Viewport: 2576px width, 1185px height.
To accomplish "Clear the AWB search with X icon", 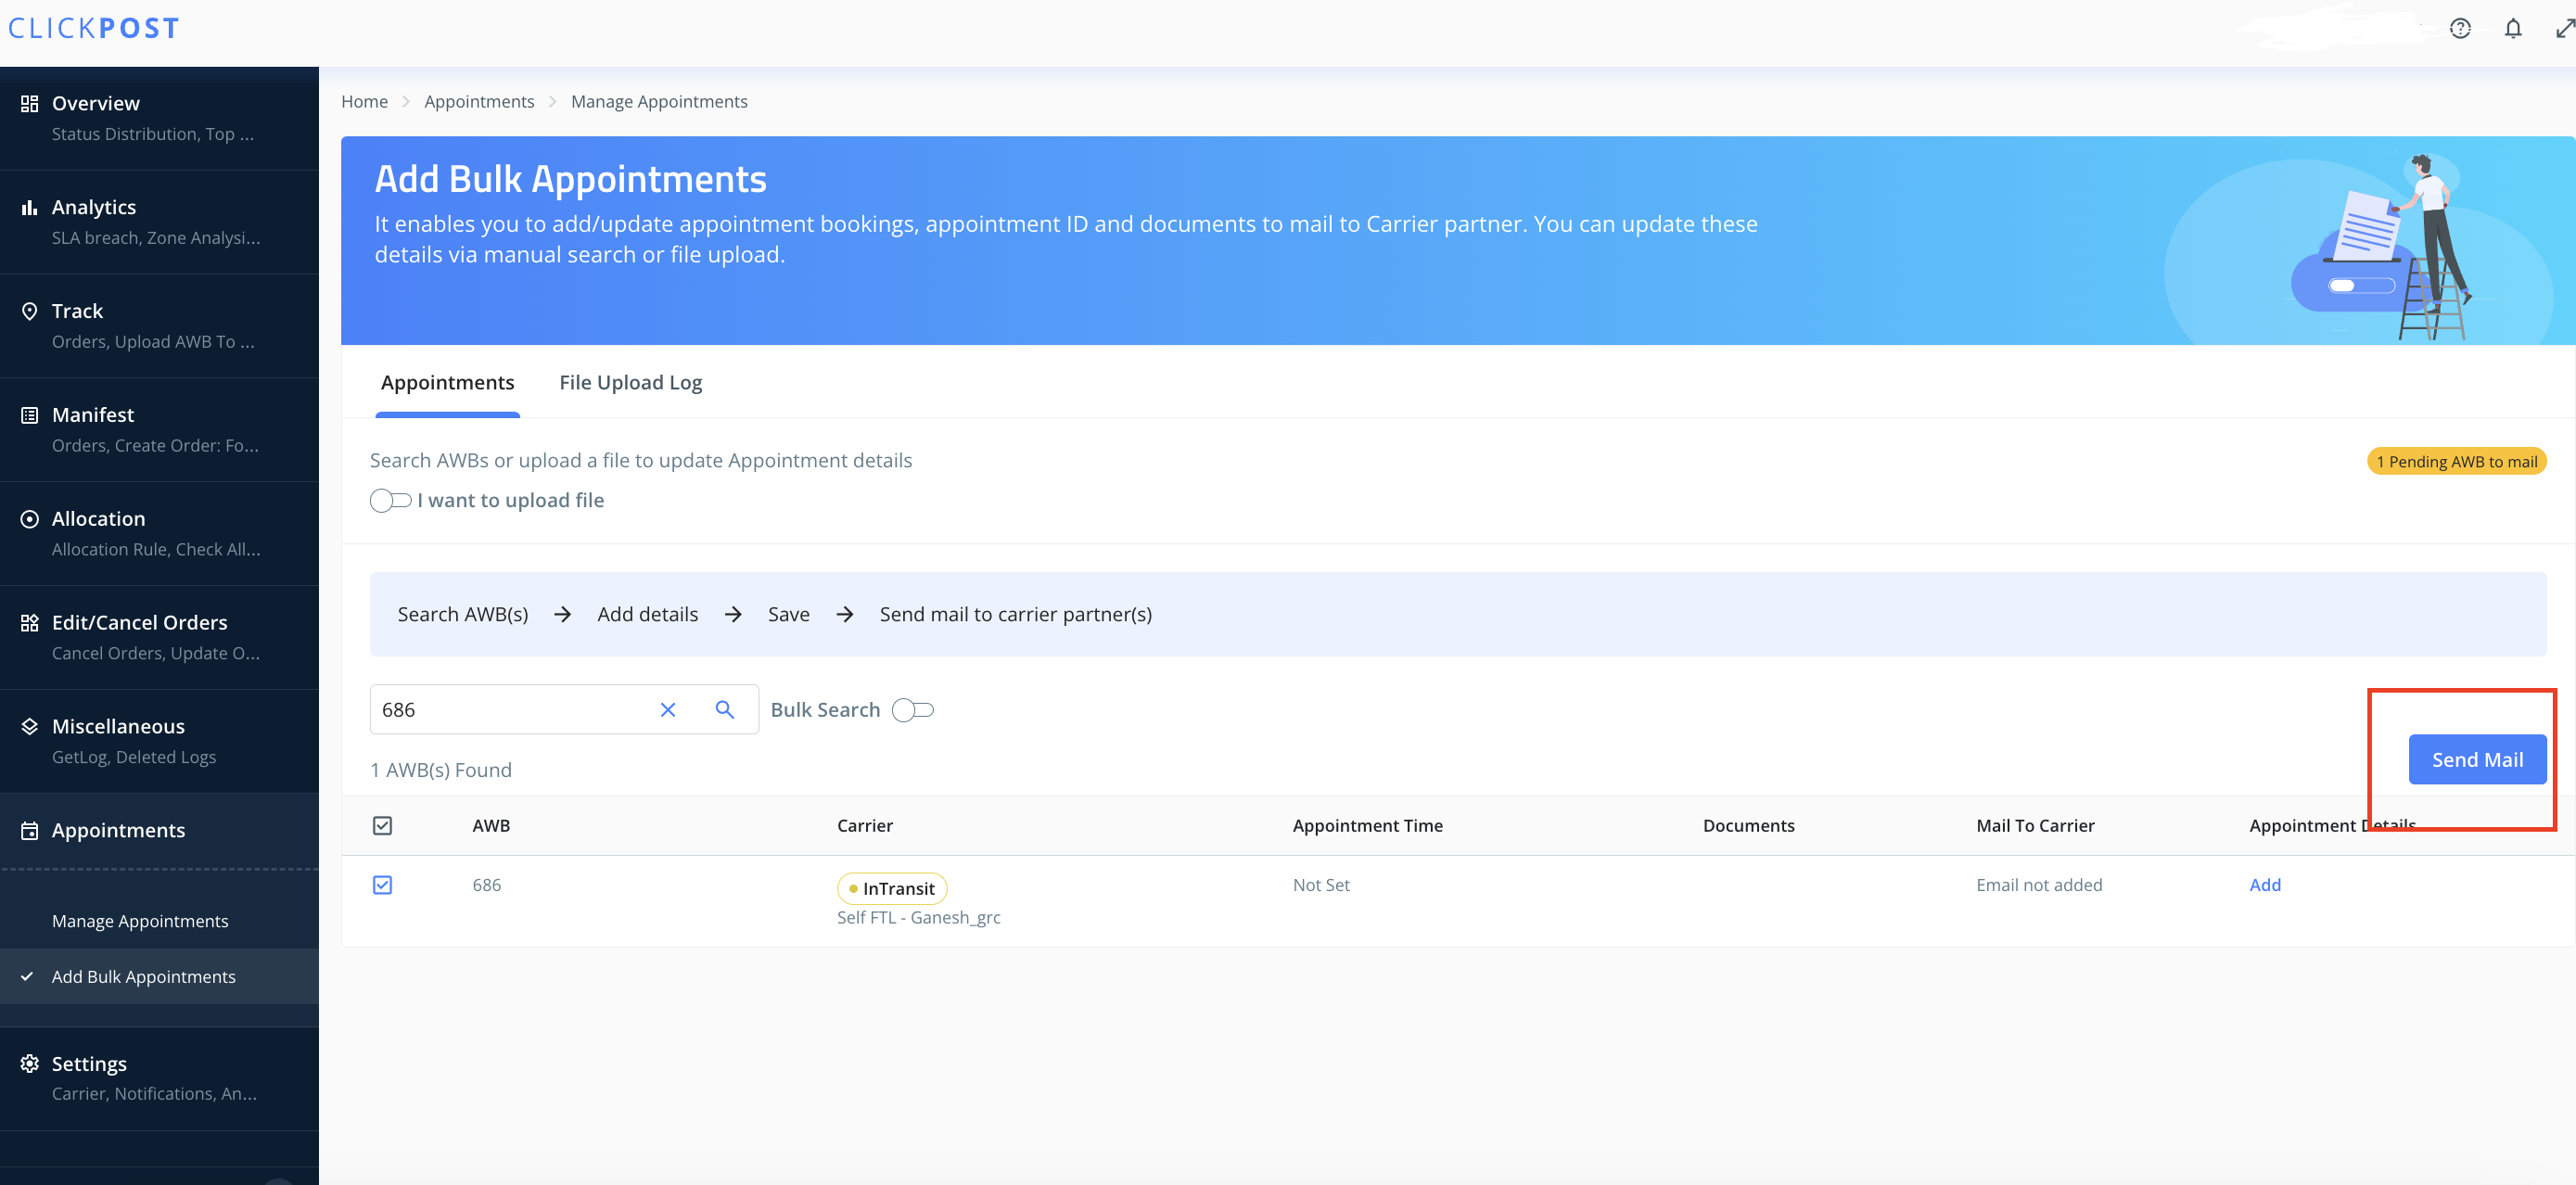I will 668,710.
